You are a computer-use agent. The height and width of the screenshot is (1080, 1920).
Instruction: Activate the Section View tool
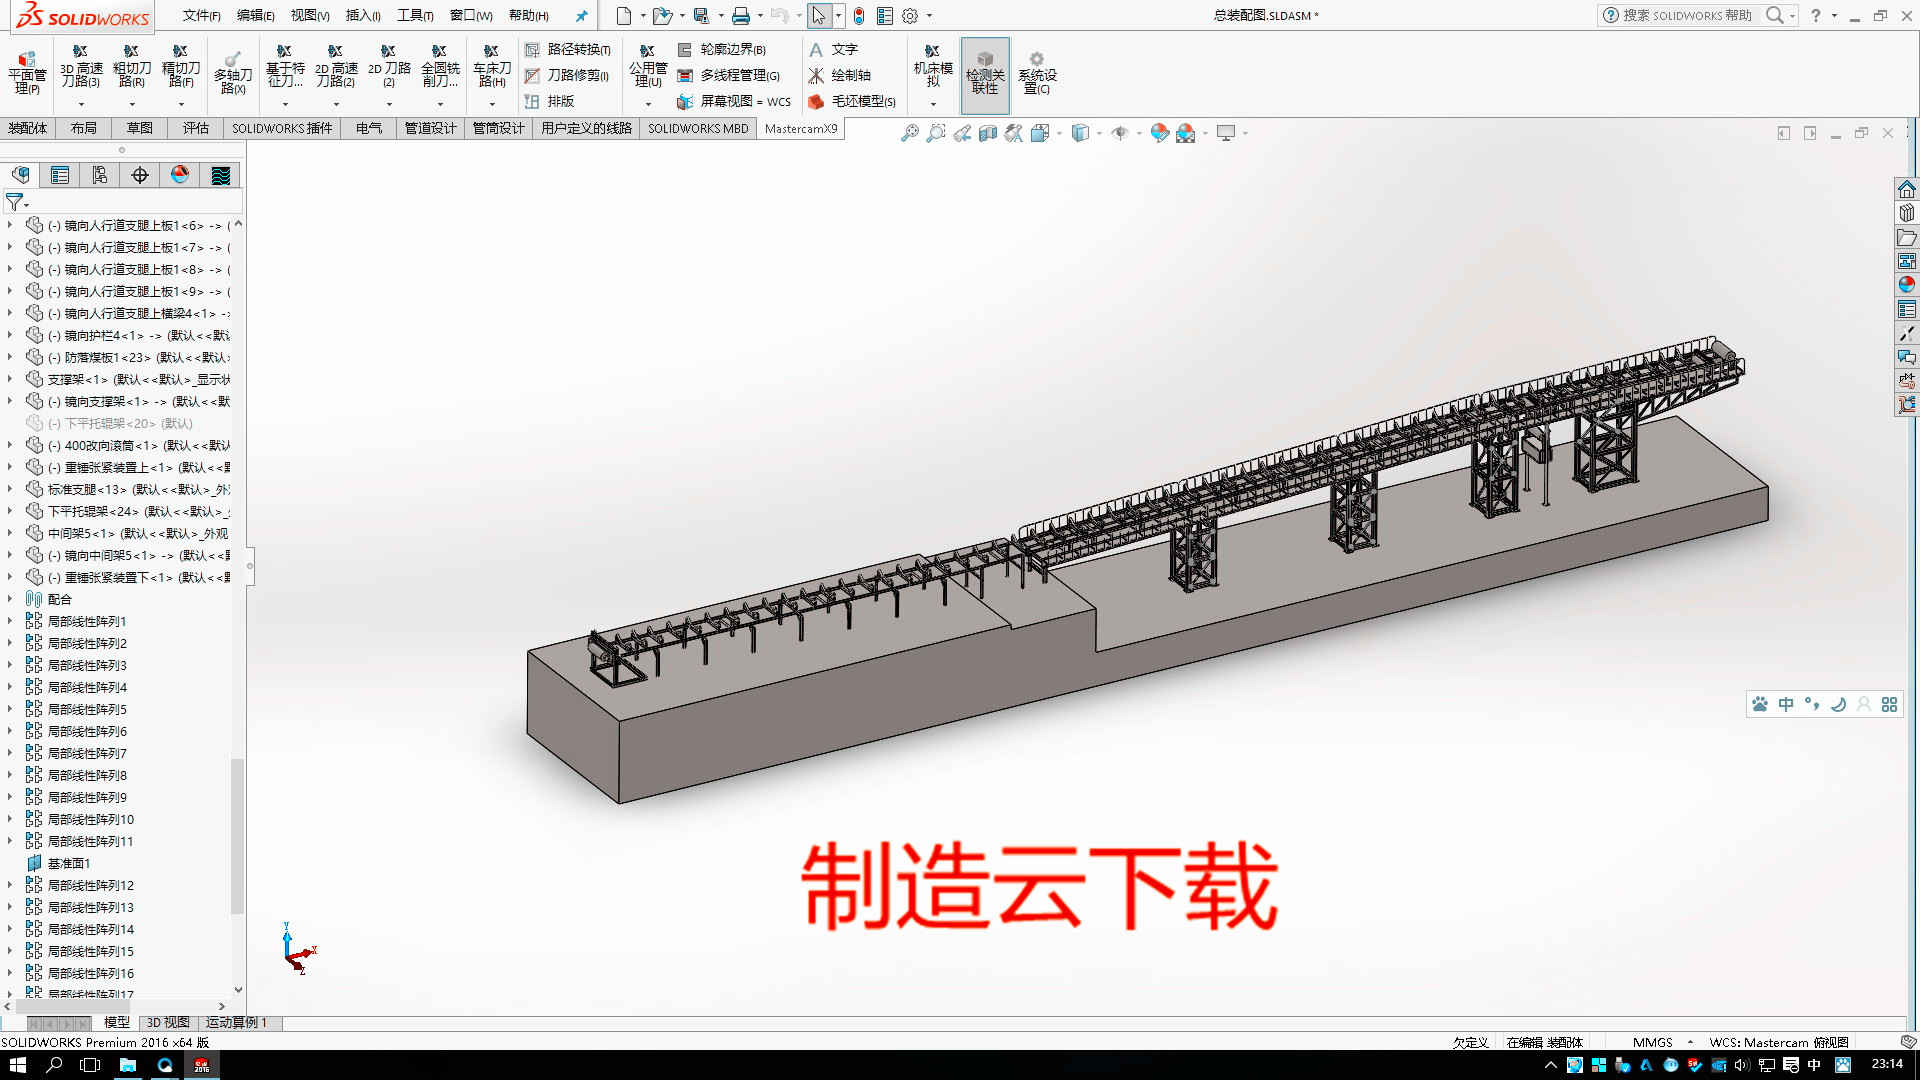[x=988, y=132]
